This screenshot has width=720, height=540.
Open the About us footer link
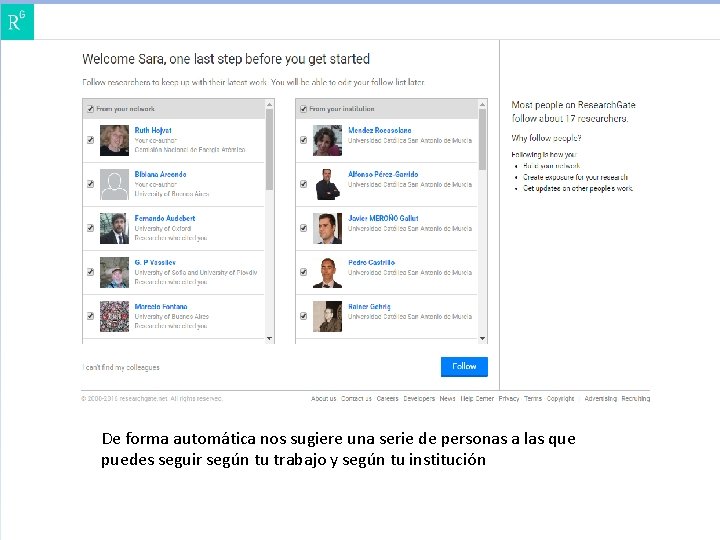click(324, 399)
